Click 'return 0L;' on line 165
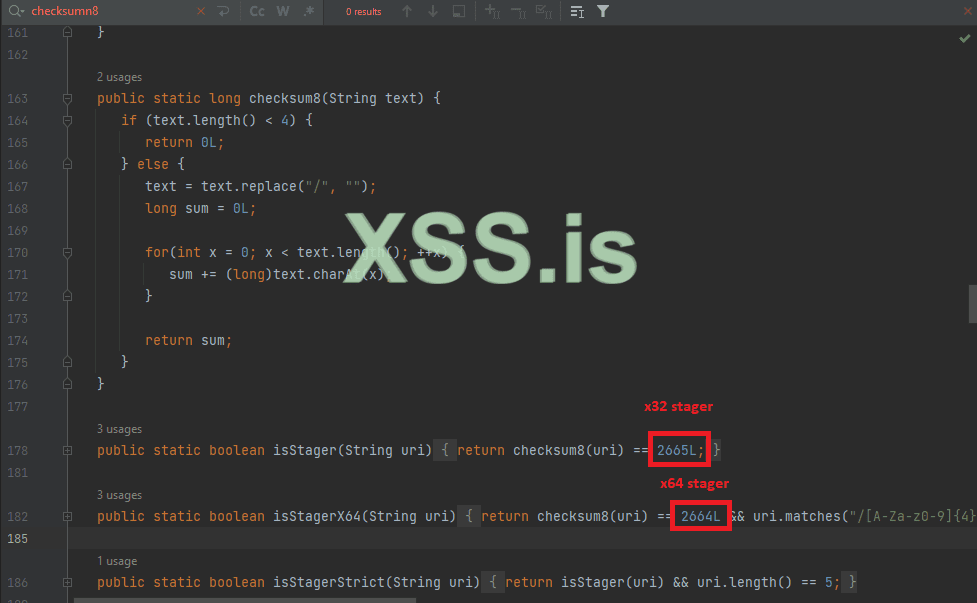 (x=184, y=143)
